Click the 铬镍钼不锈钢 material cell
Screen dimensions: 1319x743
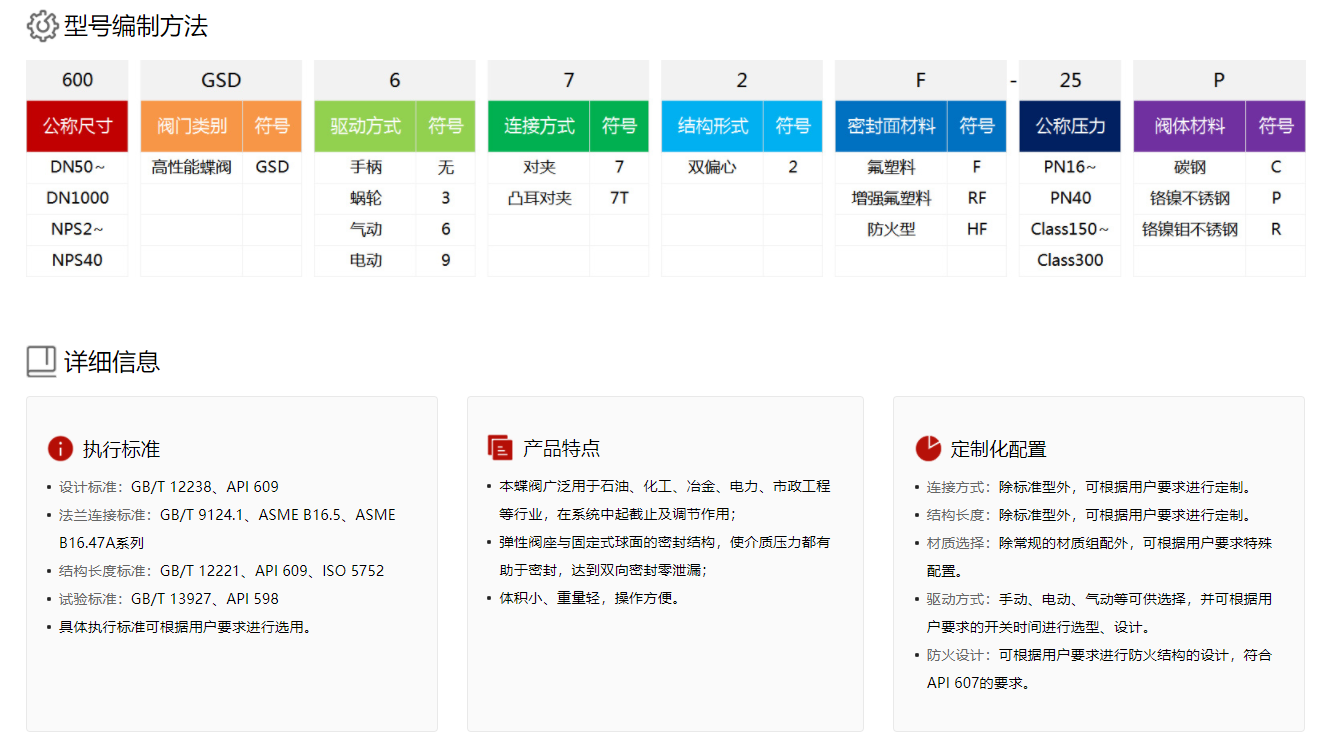pyautogui.click(x=1189, y=229)
